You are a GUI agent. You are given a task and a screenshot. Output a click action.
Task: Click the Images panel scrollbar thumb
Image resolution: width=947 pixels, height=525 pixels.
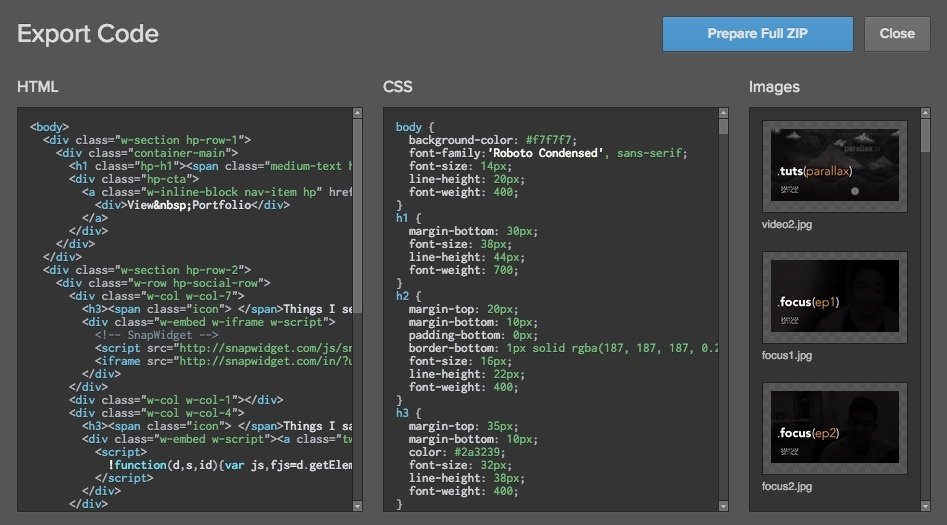[925, 135]
